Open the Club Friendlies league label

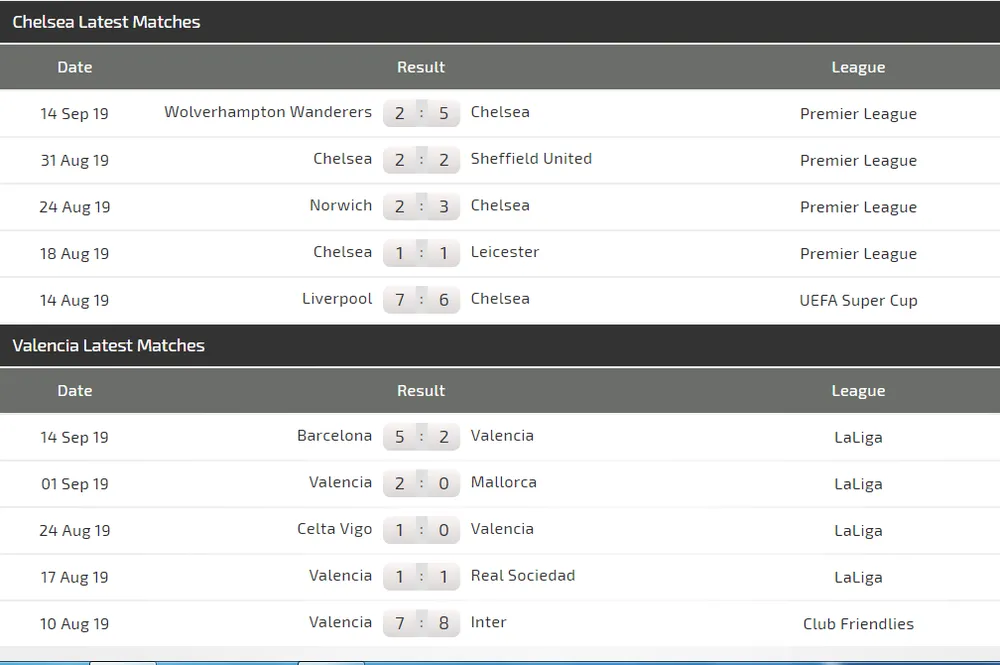point(858,624)
